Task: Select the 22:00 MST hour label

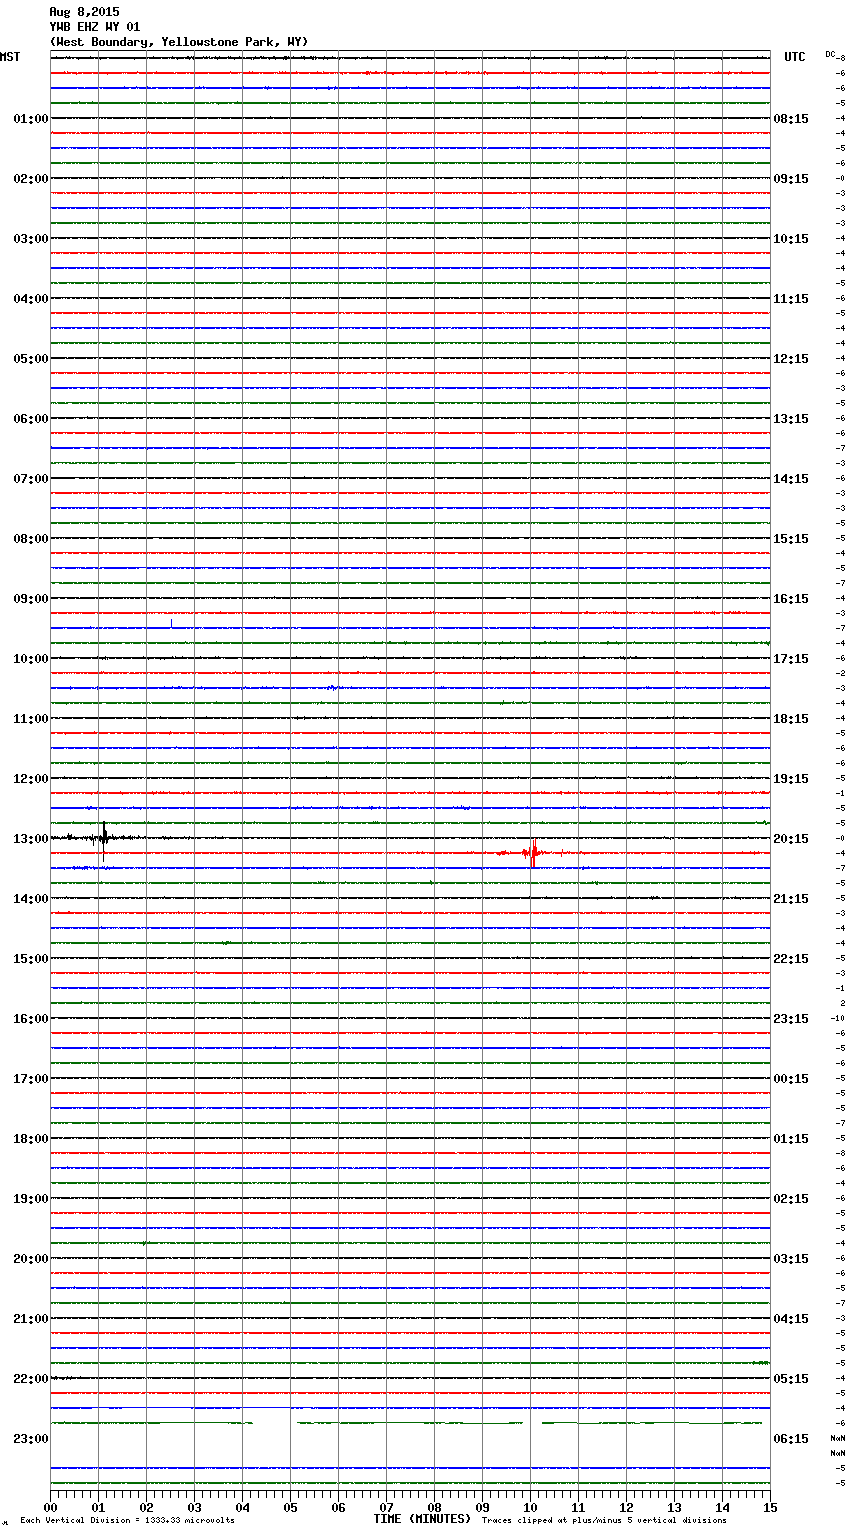Action: [31, 1379]
